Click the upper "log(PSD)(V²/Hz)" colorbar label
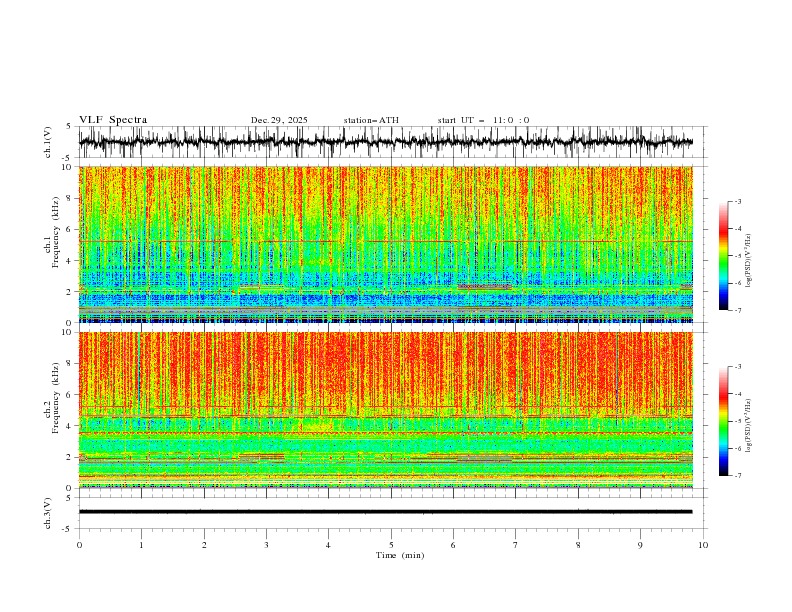 [x=749, y=261]
